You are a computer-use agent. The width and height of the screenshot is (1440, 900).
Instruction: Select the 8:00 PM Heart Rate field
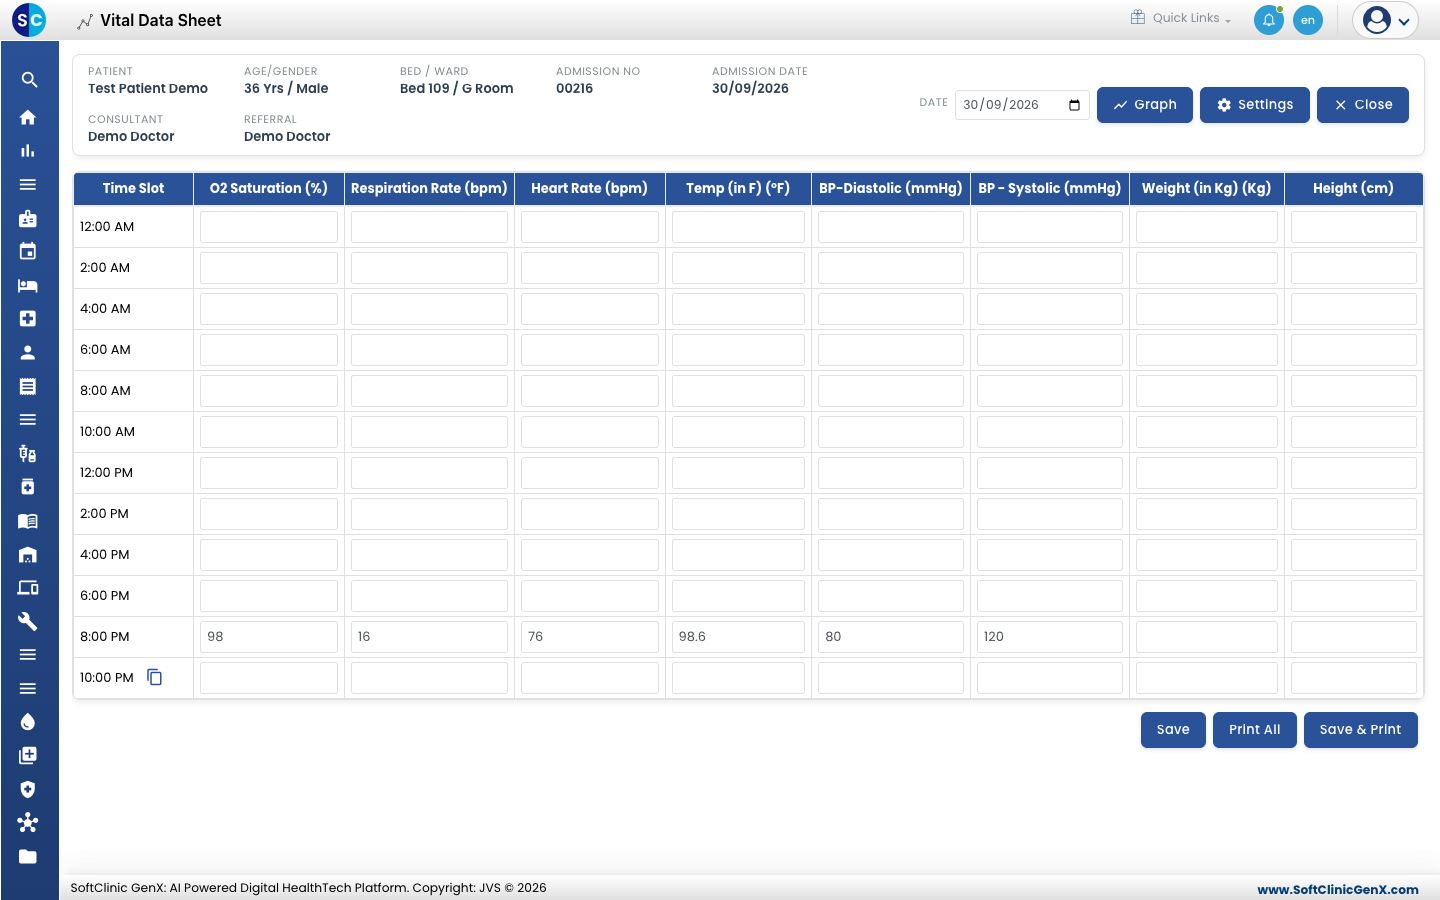coord(590,637)
